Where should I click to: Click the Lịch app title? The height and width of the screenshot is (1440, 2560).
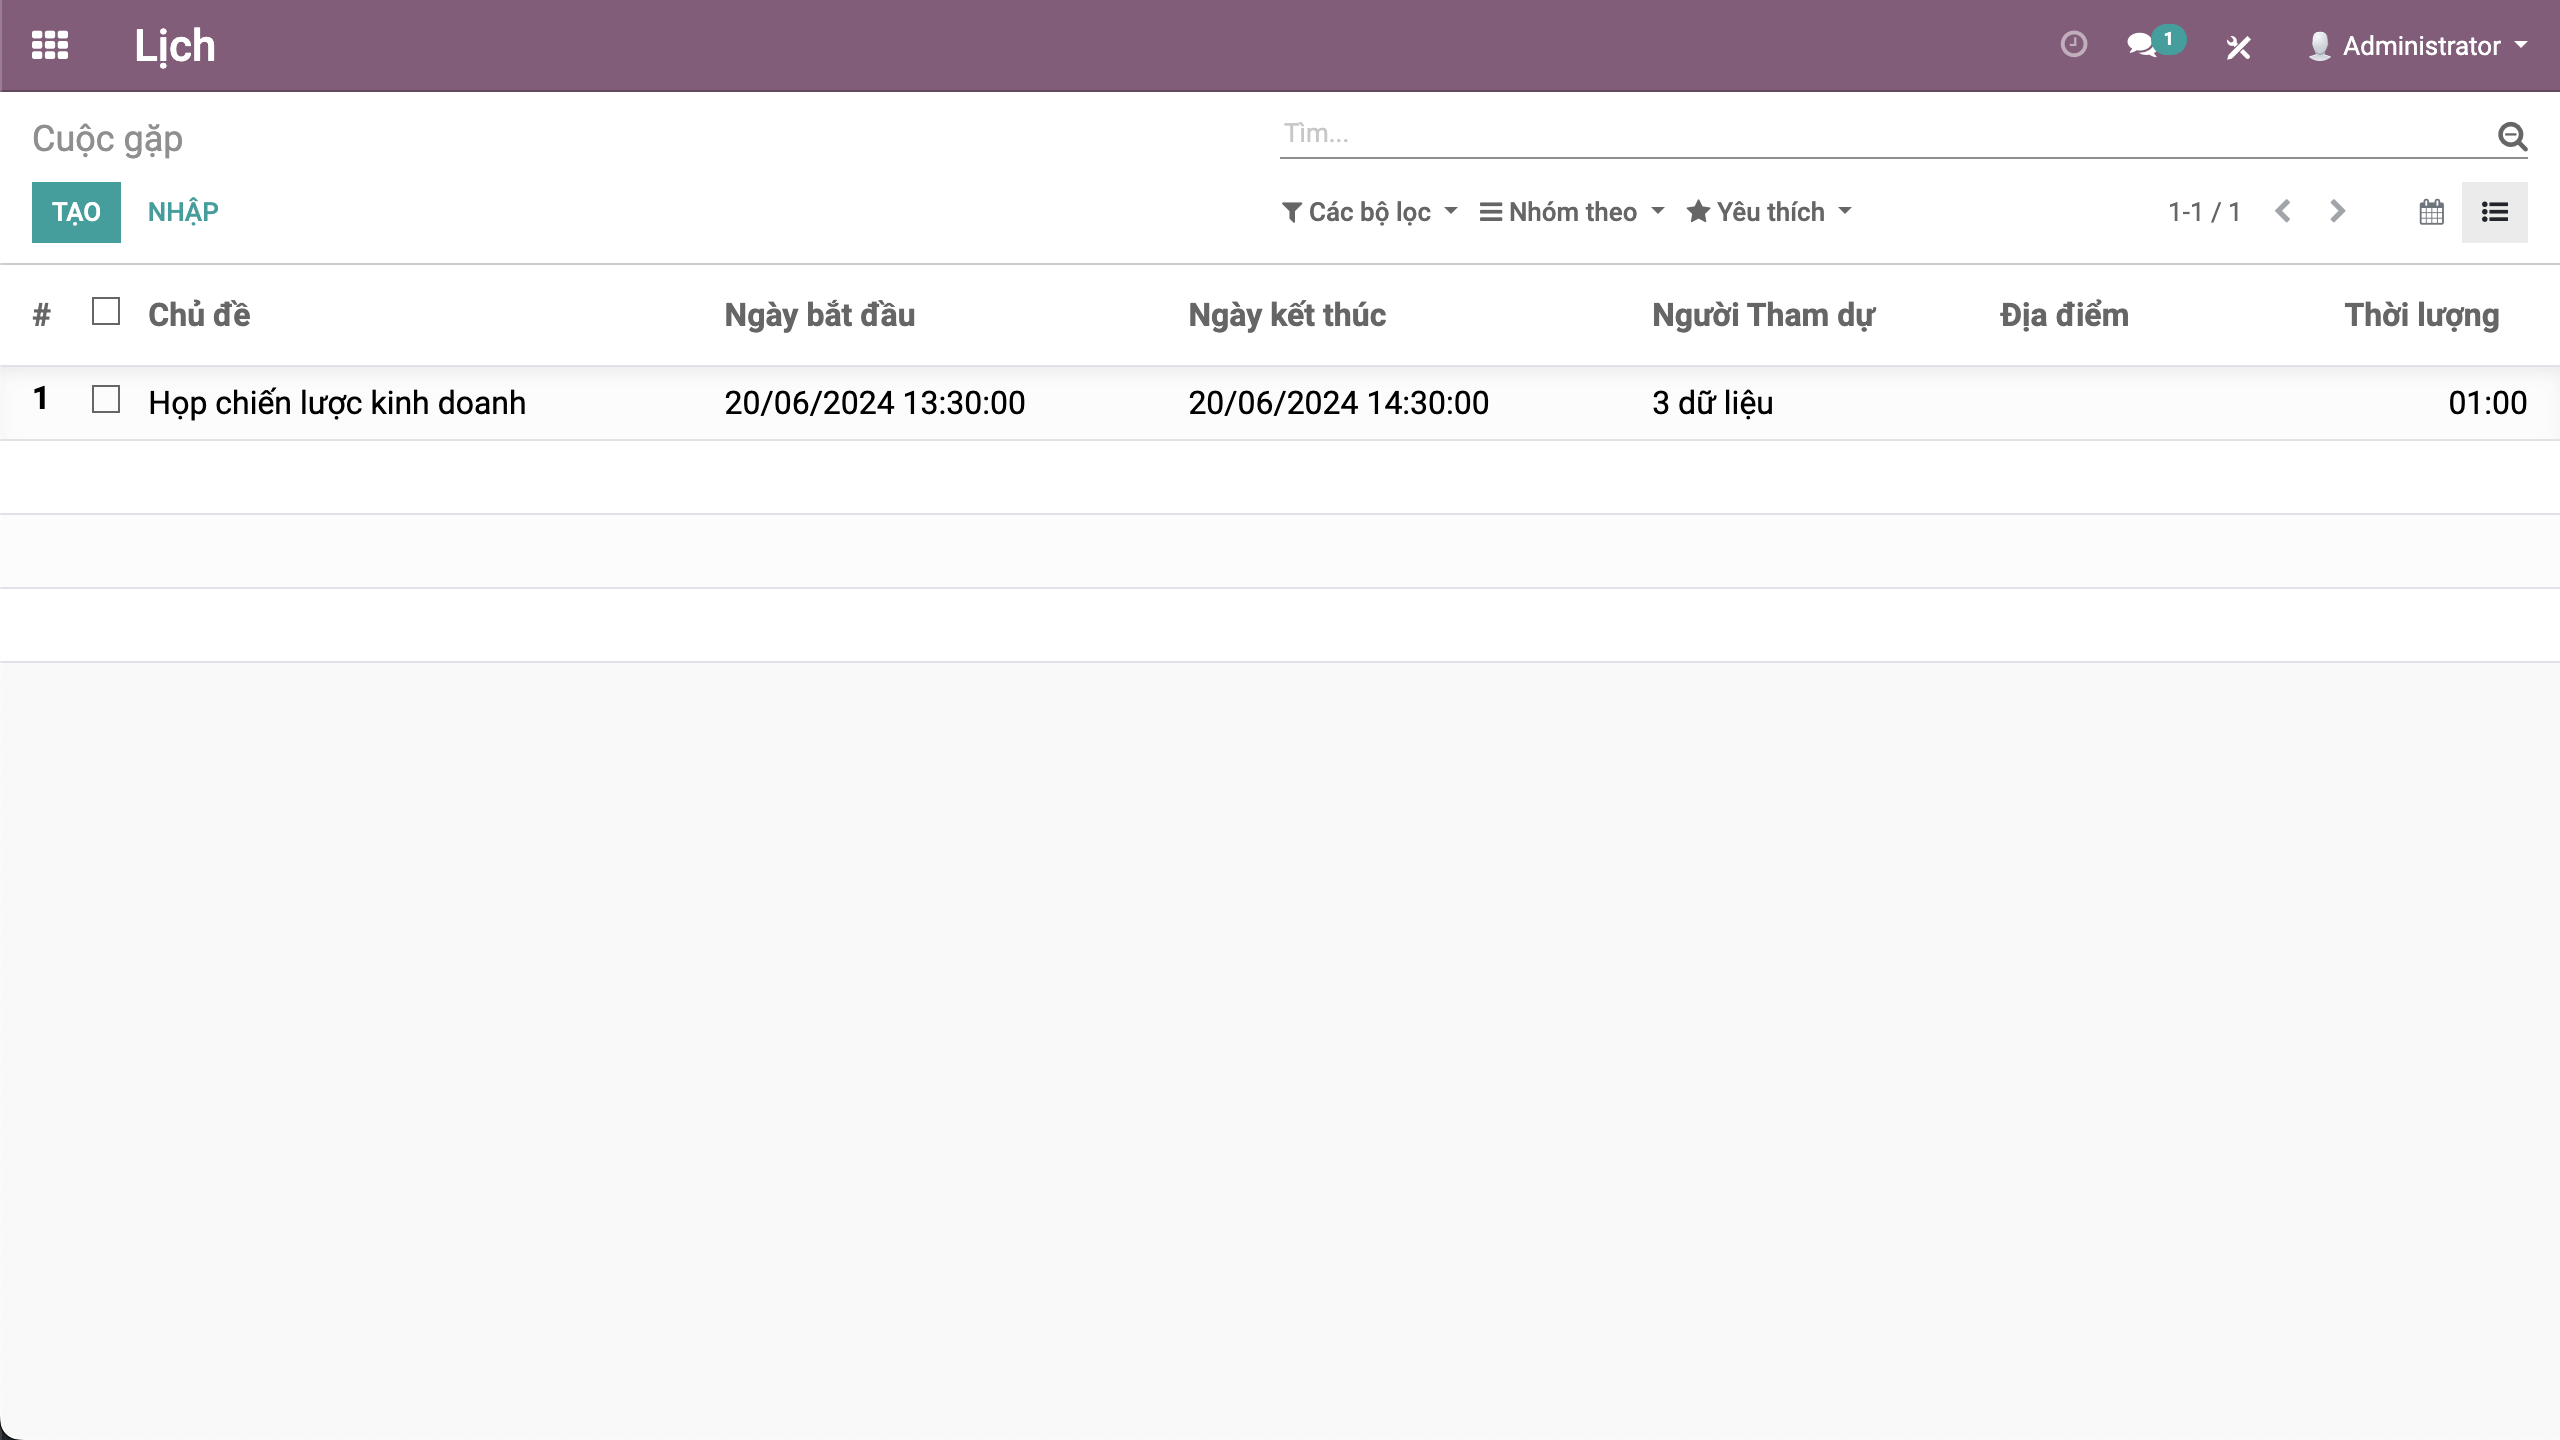pyautogui.click(x=175, y=46)
